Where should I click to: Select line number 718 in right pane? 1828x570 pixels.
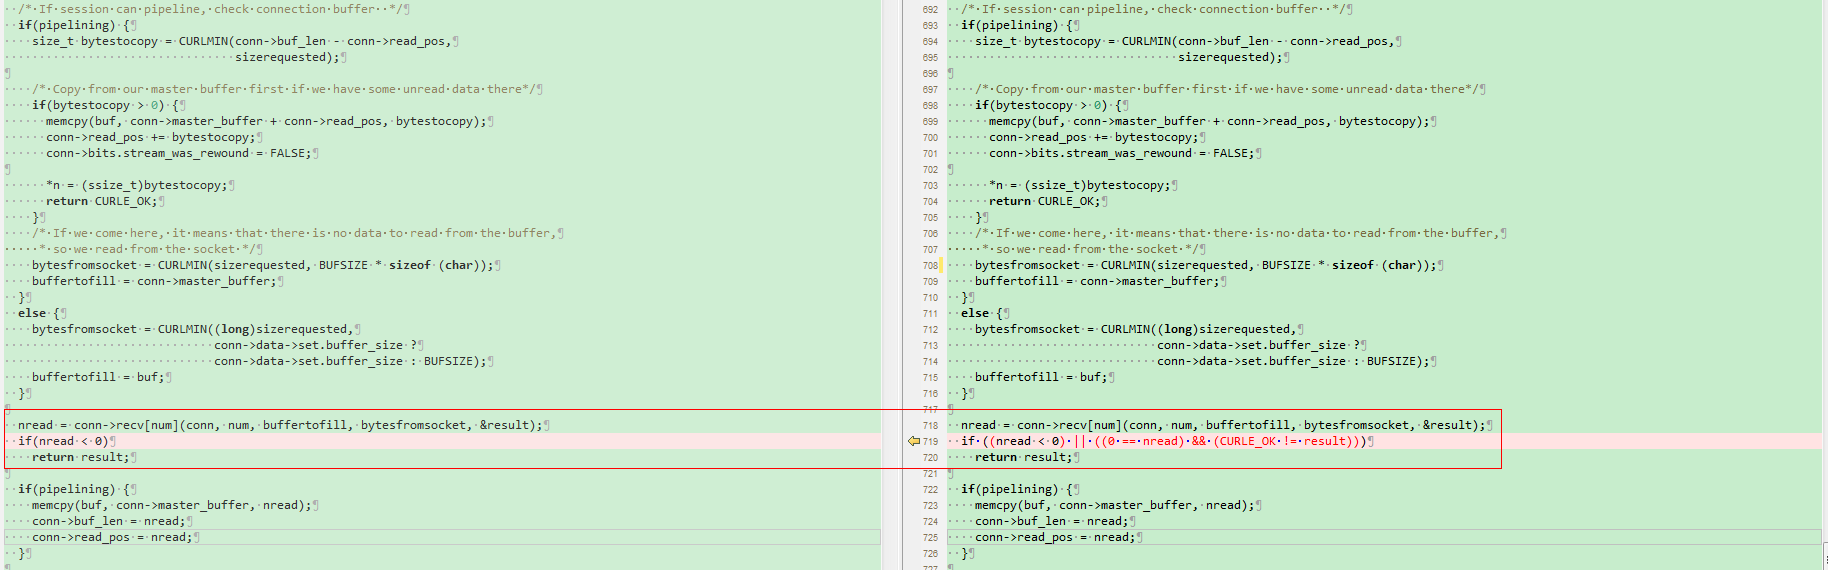(x=930, y=425)
